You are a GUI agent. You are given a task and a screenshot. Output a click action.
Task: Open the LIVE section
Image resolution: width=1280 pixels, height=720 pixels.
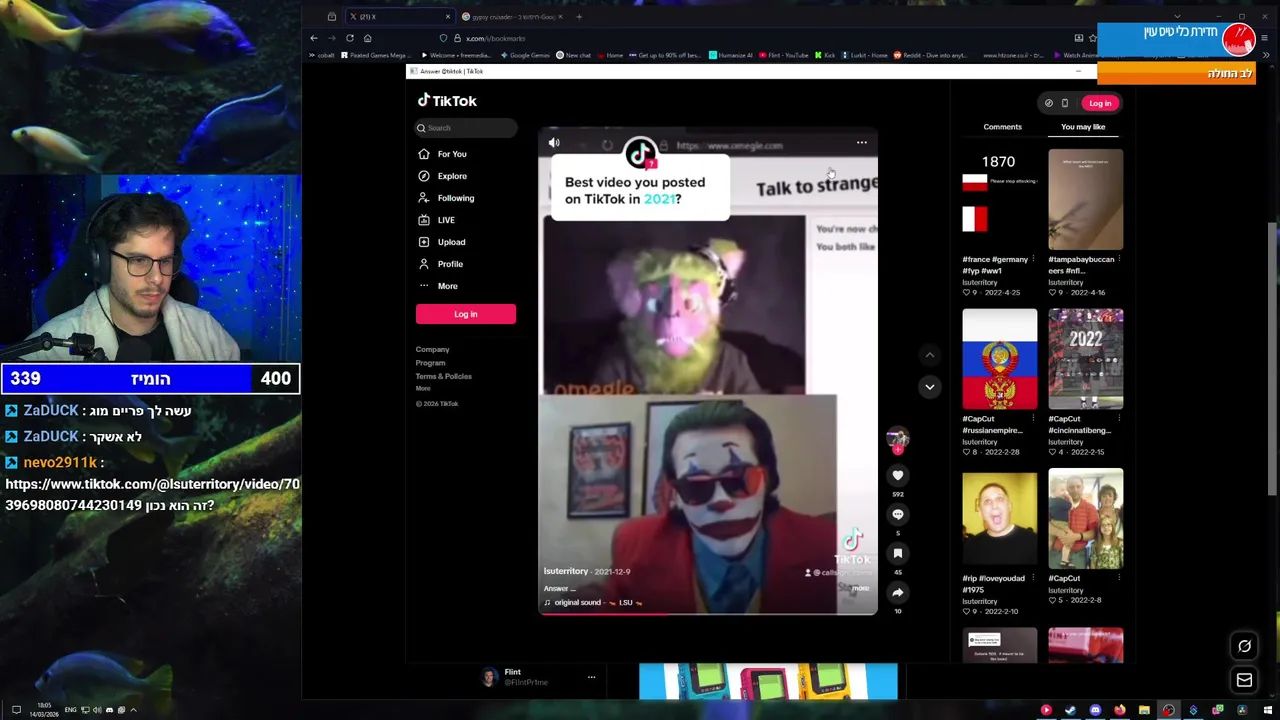point(446,220)
